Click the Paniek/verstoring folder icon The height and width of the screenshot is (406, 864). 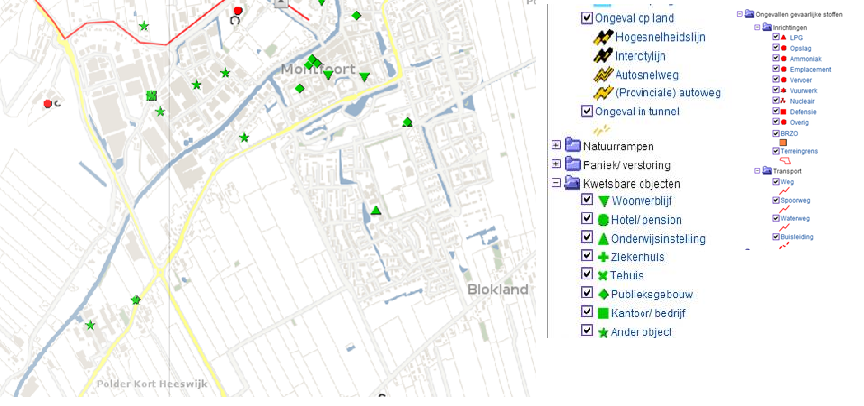pos(573,164)
